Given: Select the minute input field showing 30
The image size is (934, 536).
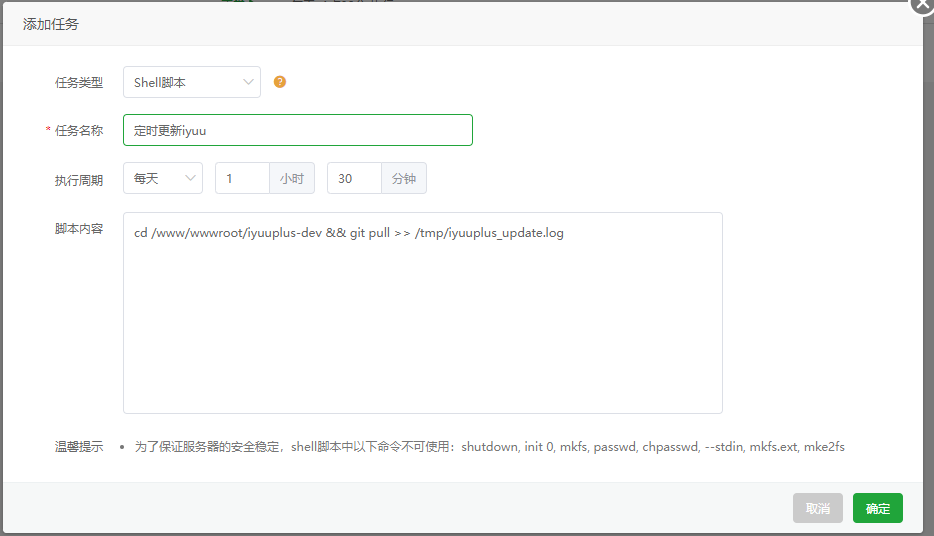Looking at the screenshot, I should point(354,178).
